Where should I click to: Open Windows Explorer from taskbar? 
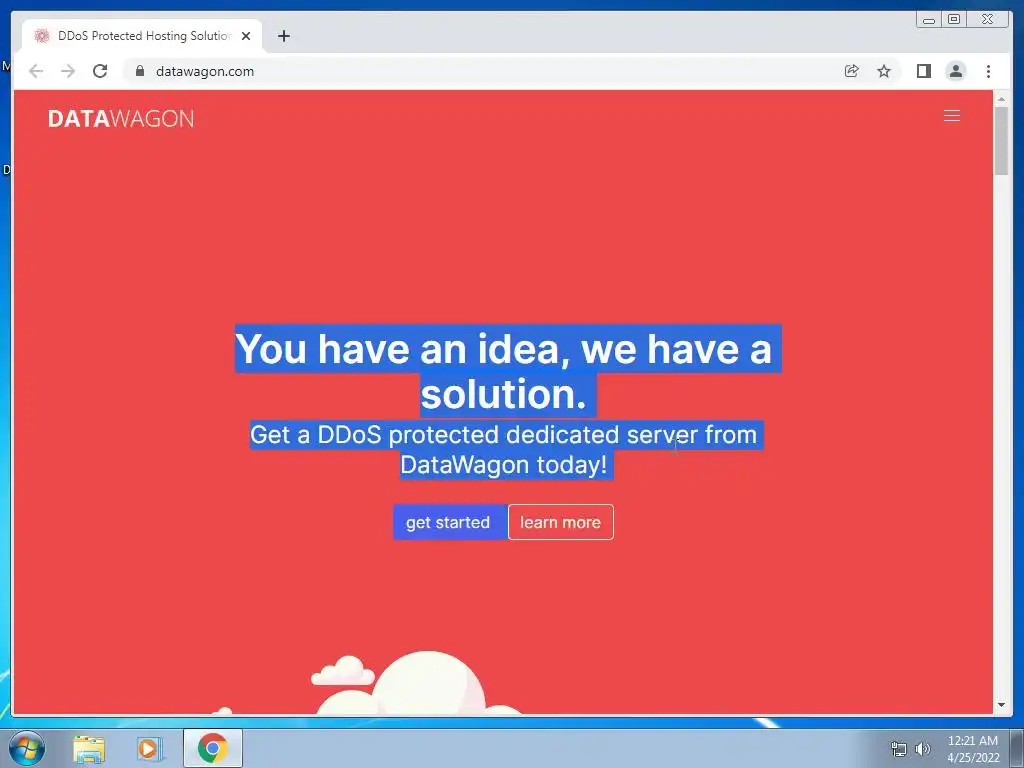(x=89, y=748)
